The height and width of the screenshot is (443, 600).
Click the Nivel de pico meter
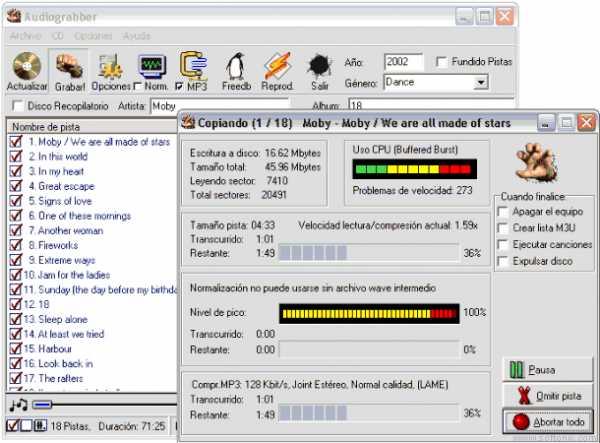click(369, 314)
